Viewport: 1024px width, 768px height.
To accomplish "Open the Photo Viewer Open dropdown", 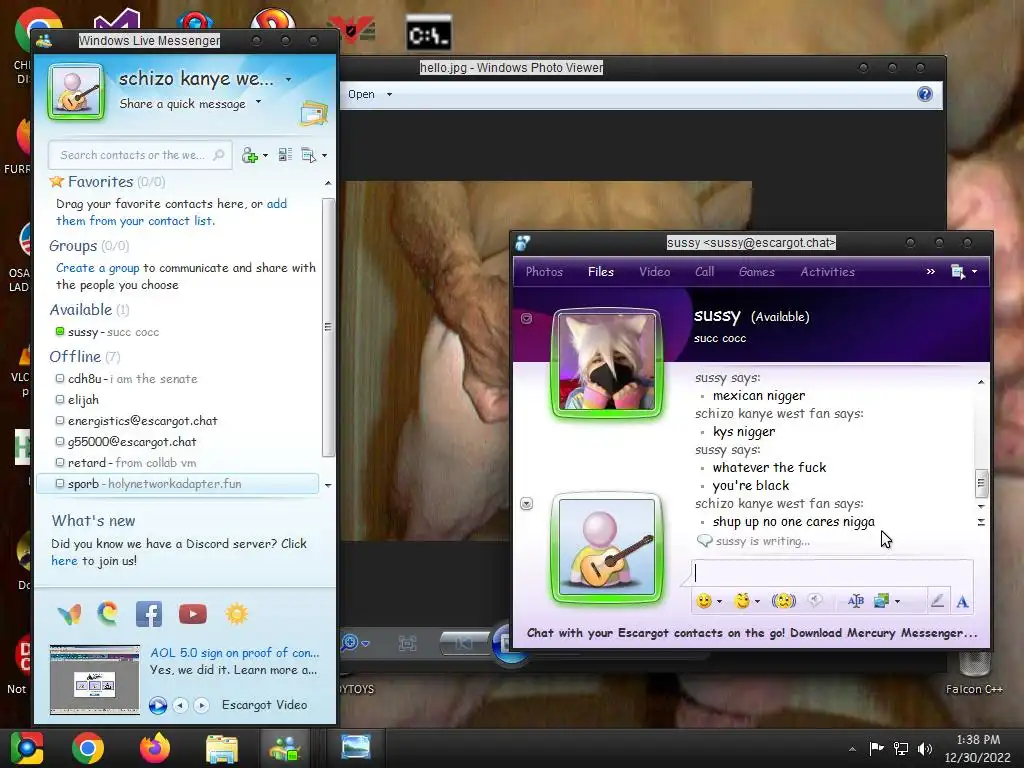I will 389,95.
